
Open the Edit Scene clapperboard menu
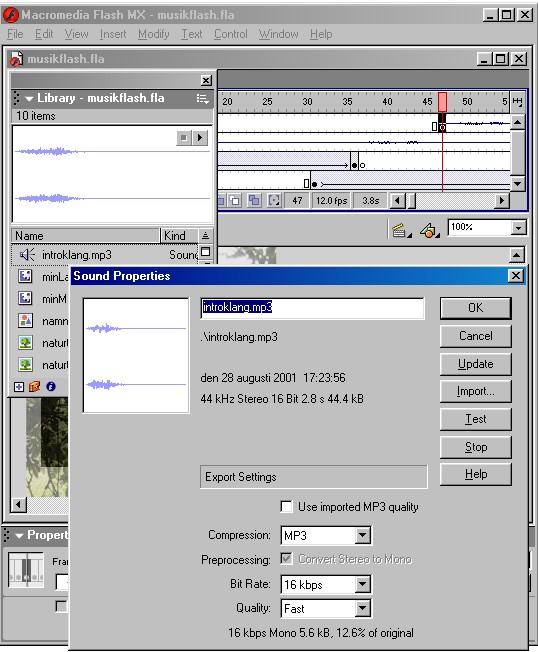tap(401, 230)
